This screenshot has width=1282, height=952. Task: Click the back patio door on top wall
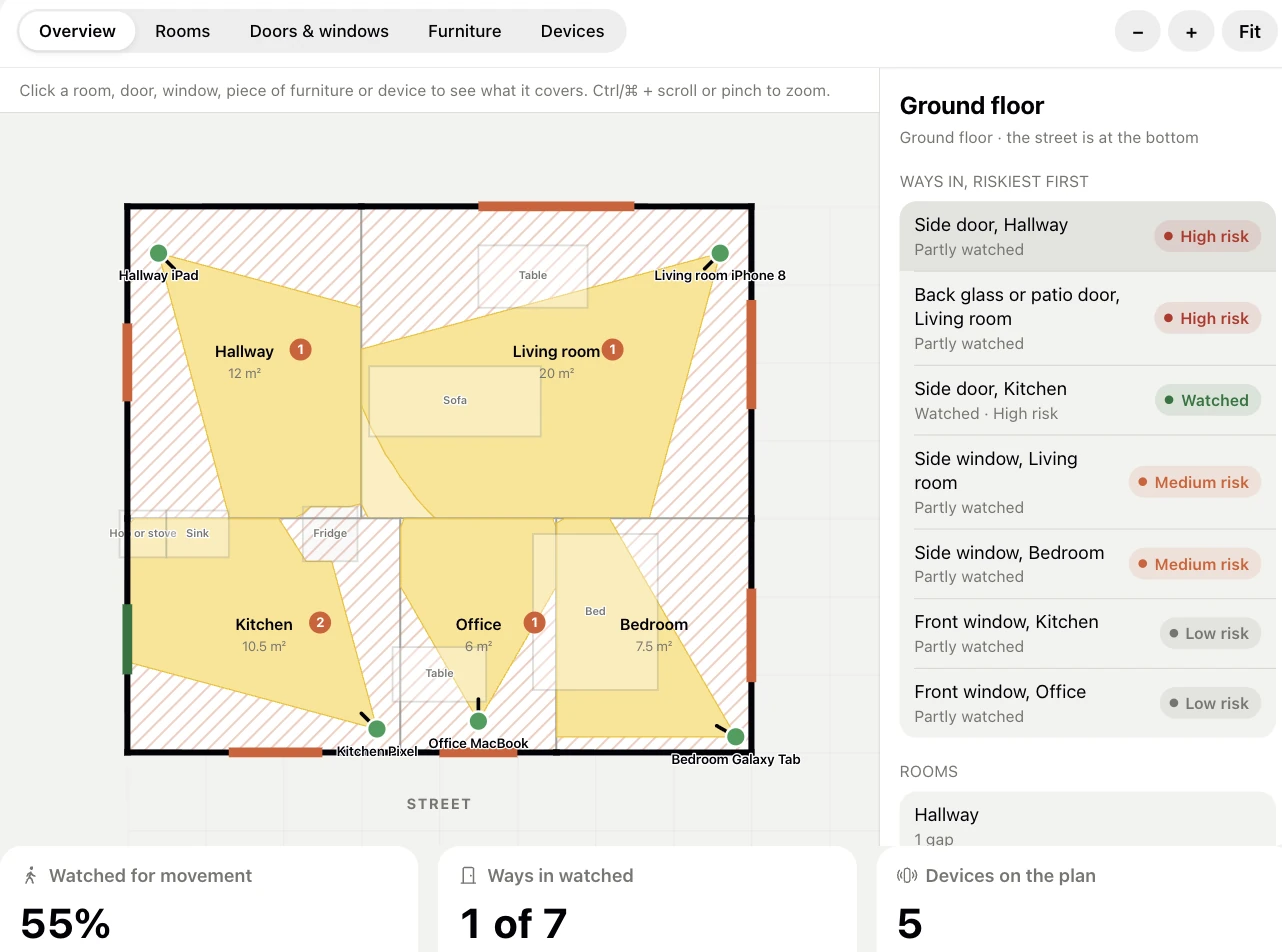point(556,206)
